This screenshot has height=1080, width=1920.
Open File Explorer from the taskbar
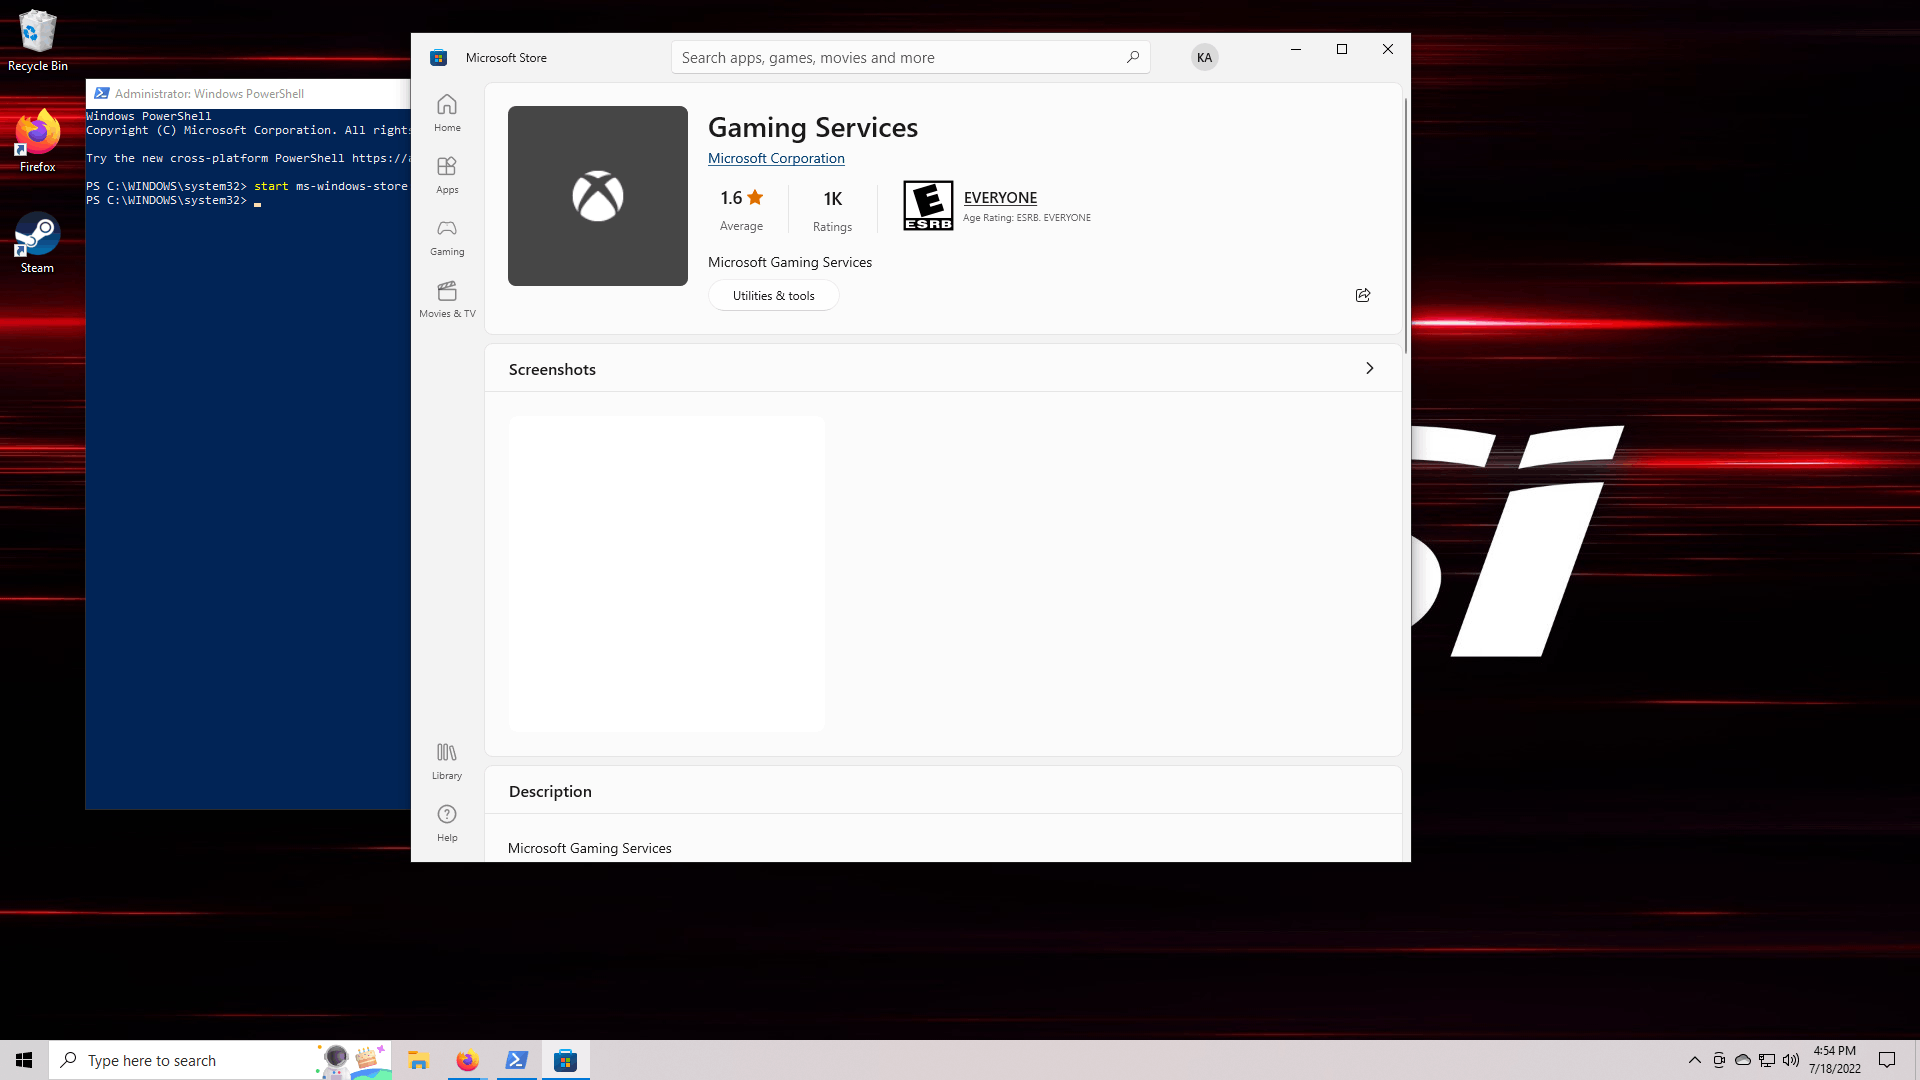[418, 1060]
